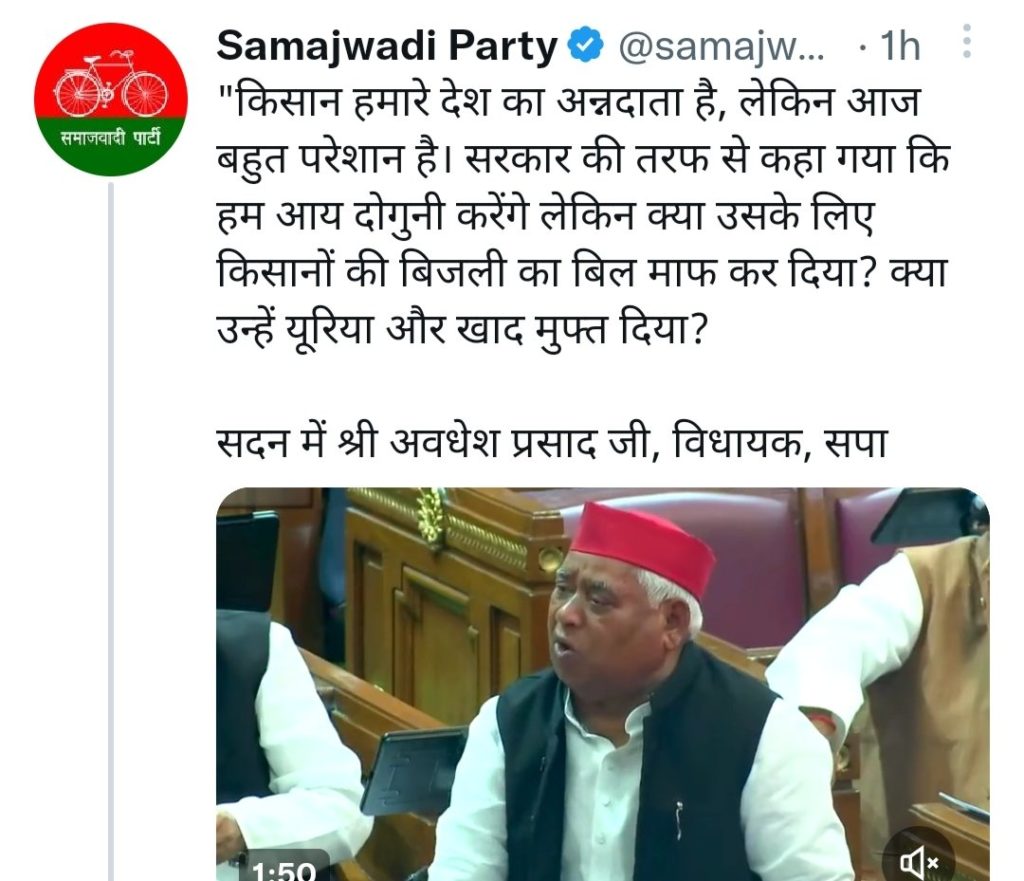Click the "उन्हें यूरिया और खाद मुफ्त दिया?" line
Screen dimensions: 1024x881
[x=462, y=328]
